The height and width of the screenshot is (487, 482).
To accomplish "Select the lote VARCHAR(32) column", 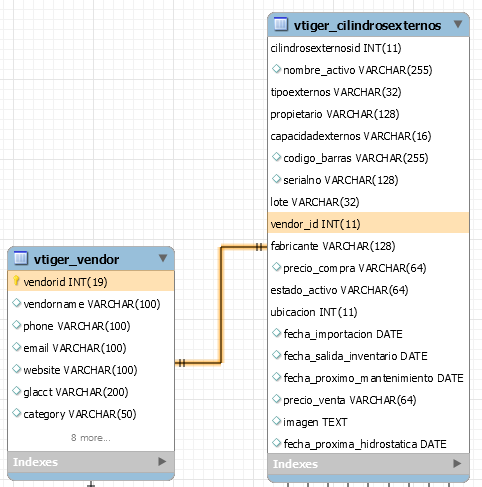I will (368, 202).
